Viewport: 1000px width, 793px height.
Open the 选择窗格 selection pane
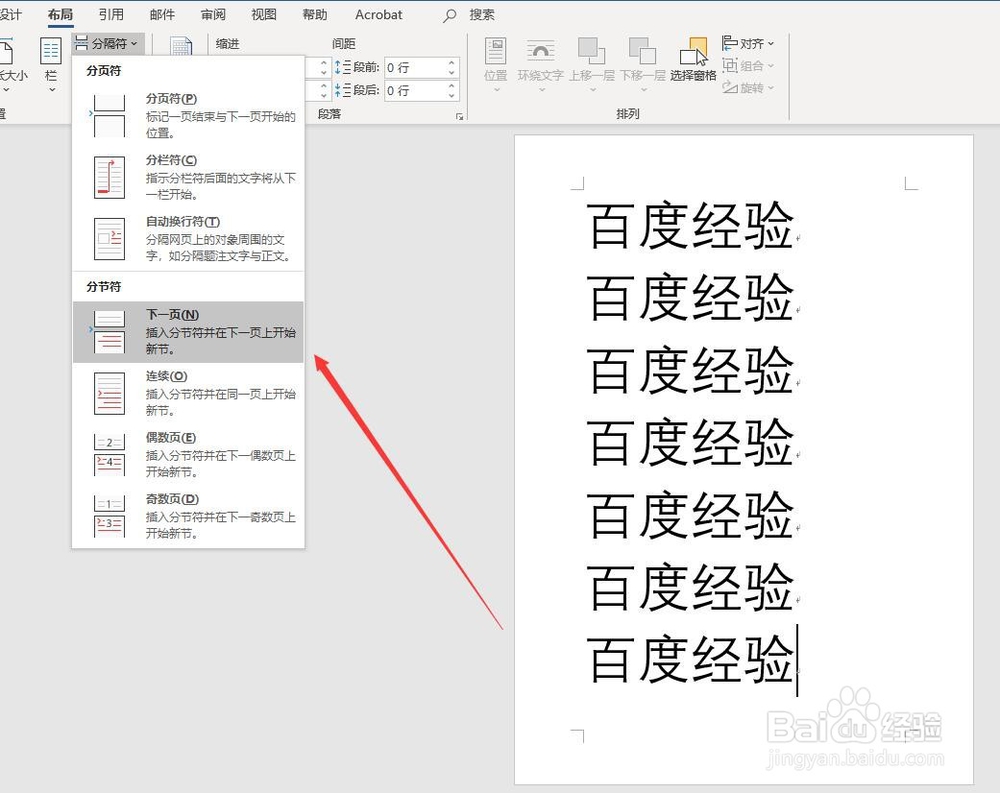693,59
